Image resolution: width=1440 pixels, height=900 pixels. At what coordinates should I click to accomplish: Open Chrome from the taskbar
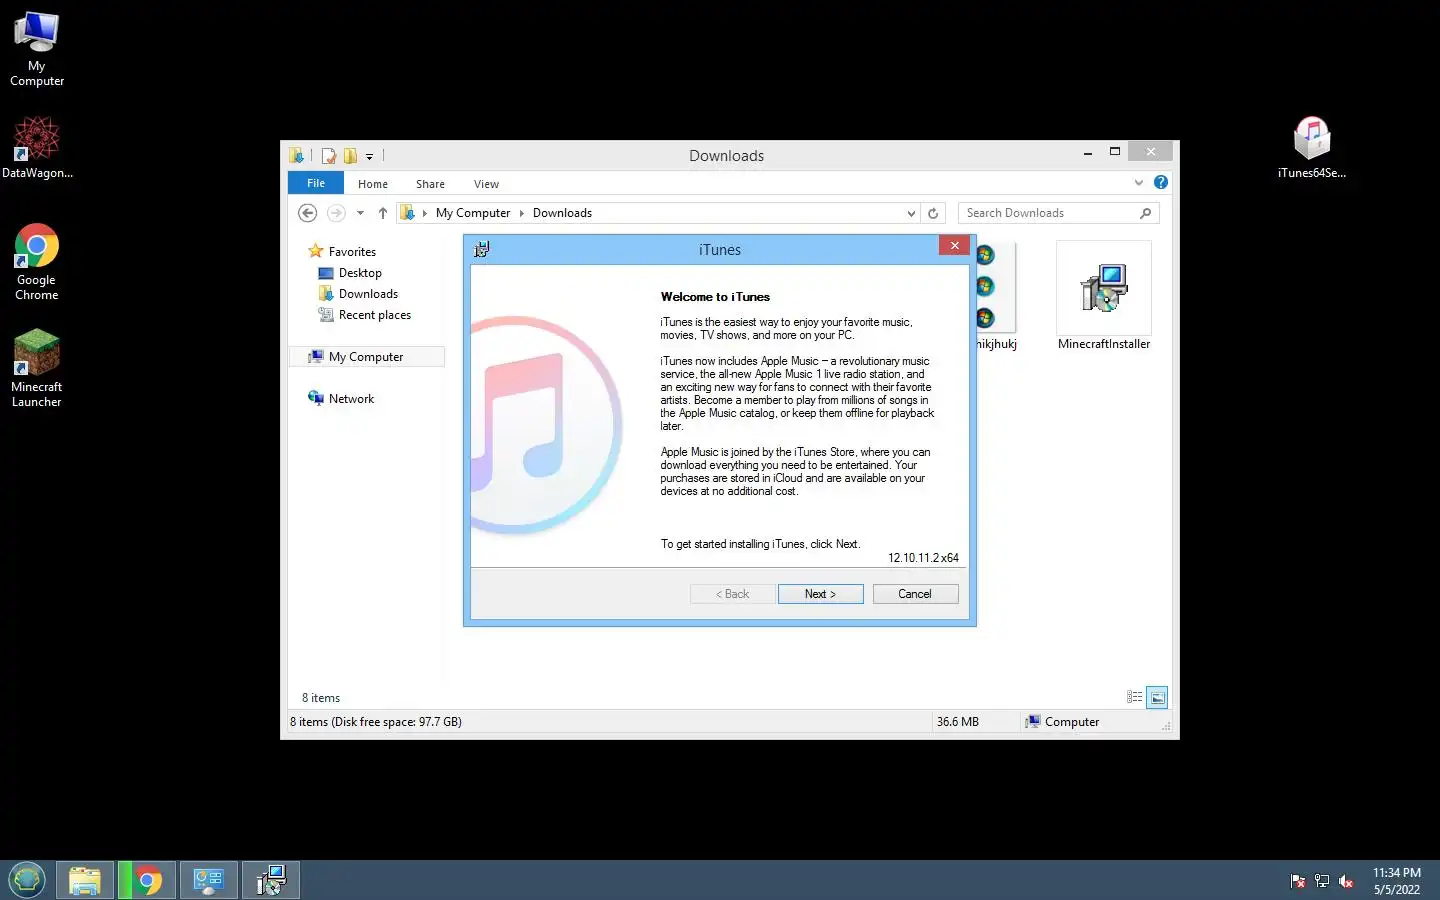click(147, 880)
